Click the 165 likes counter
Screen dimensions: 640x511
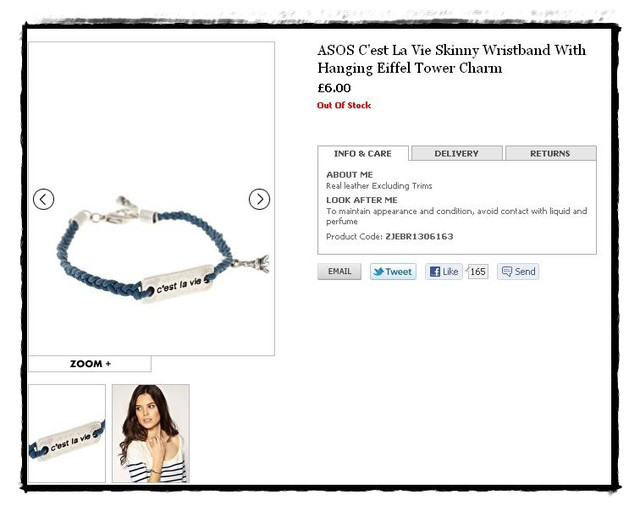click(478, 272)
